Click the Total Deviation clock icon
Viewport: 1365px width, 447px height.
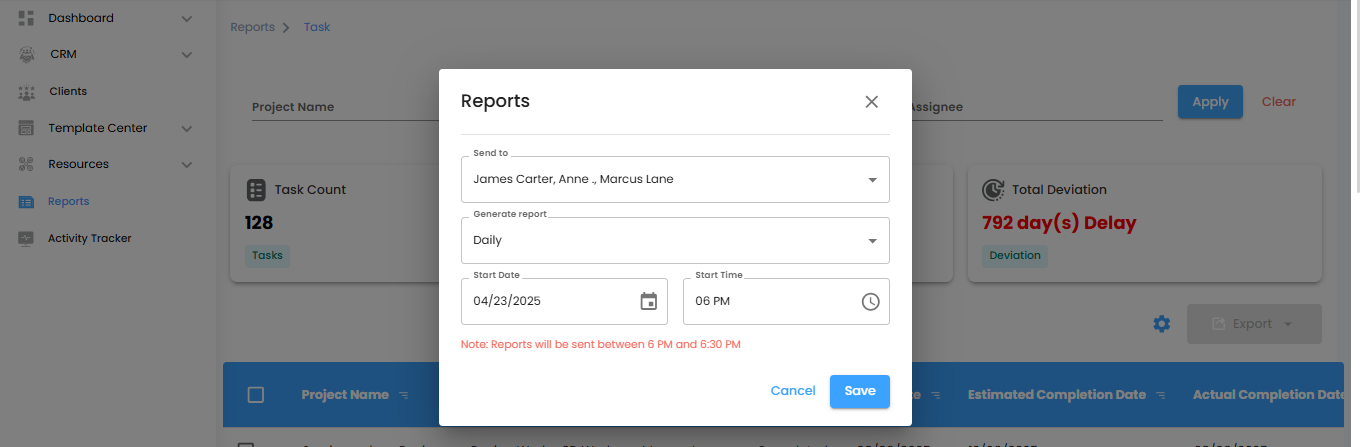click(x=993, y=189)
